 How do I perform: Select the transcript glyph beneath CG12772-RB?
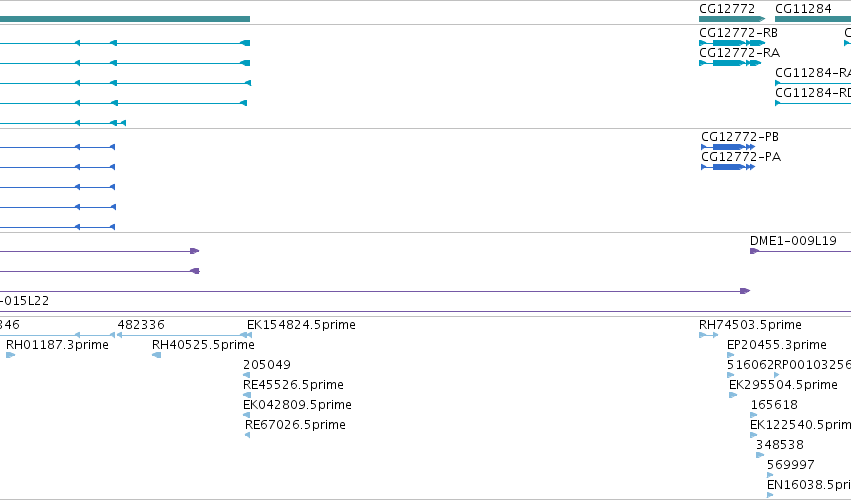pos(732,43)
